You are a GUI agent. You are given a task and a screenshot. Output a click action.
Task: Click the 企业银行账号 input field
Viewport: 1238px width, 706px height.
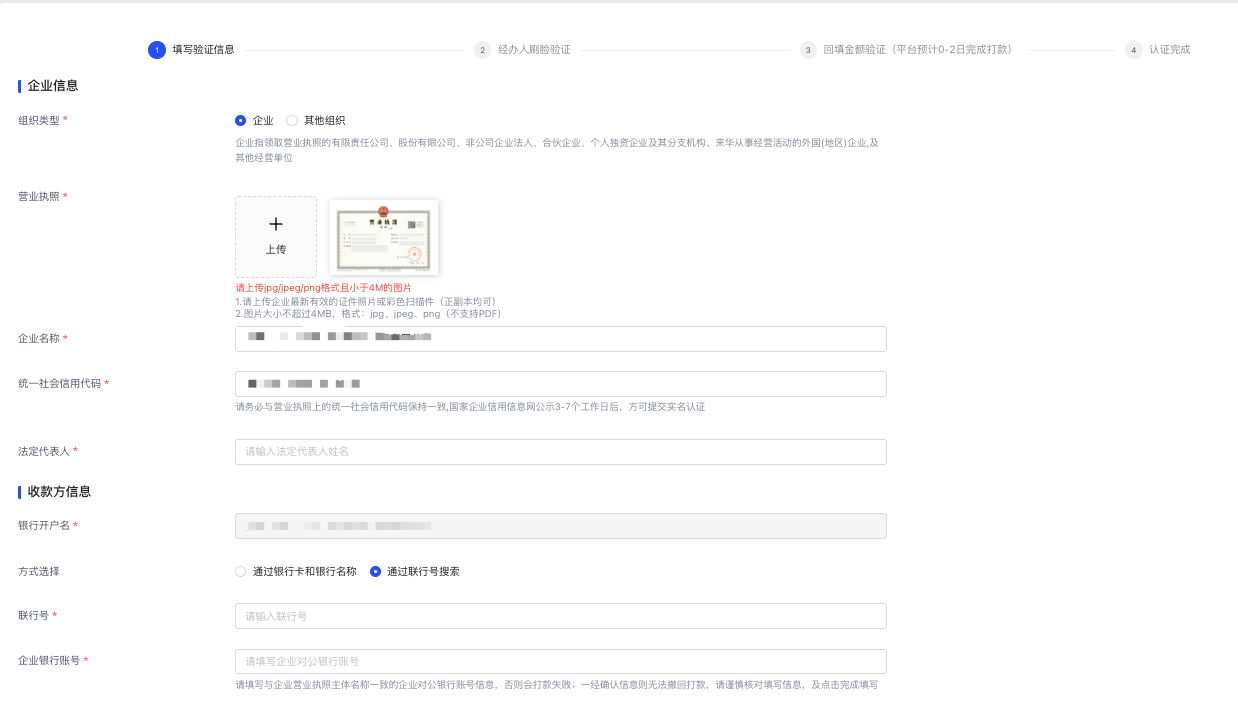(560, 662)
